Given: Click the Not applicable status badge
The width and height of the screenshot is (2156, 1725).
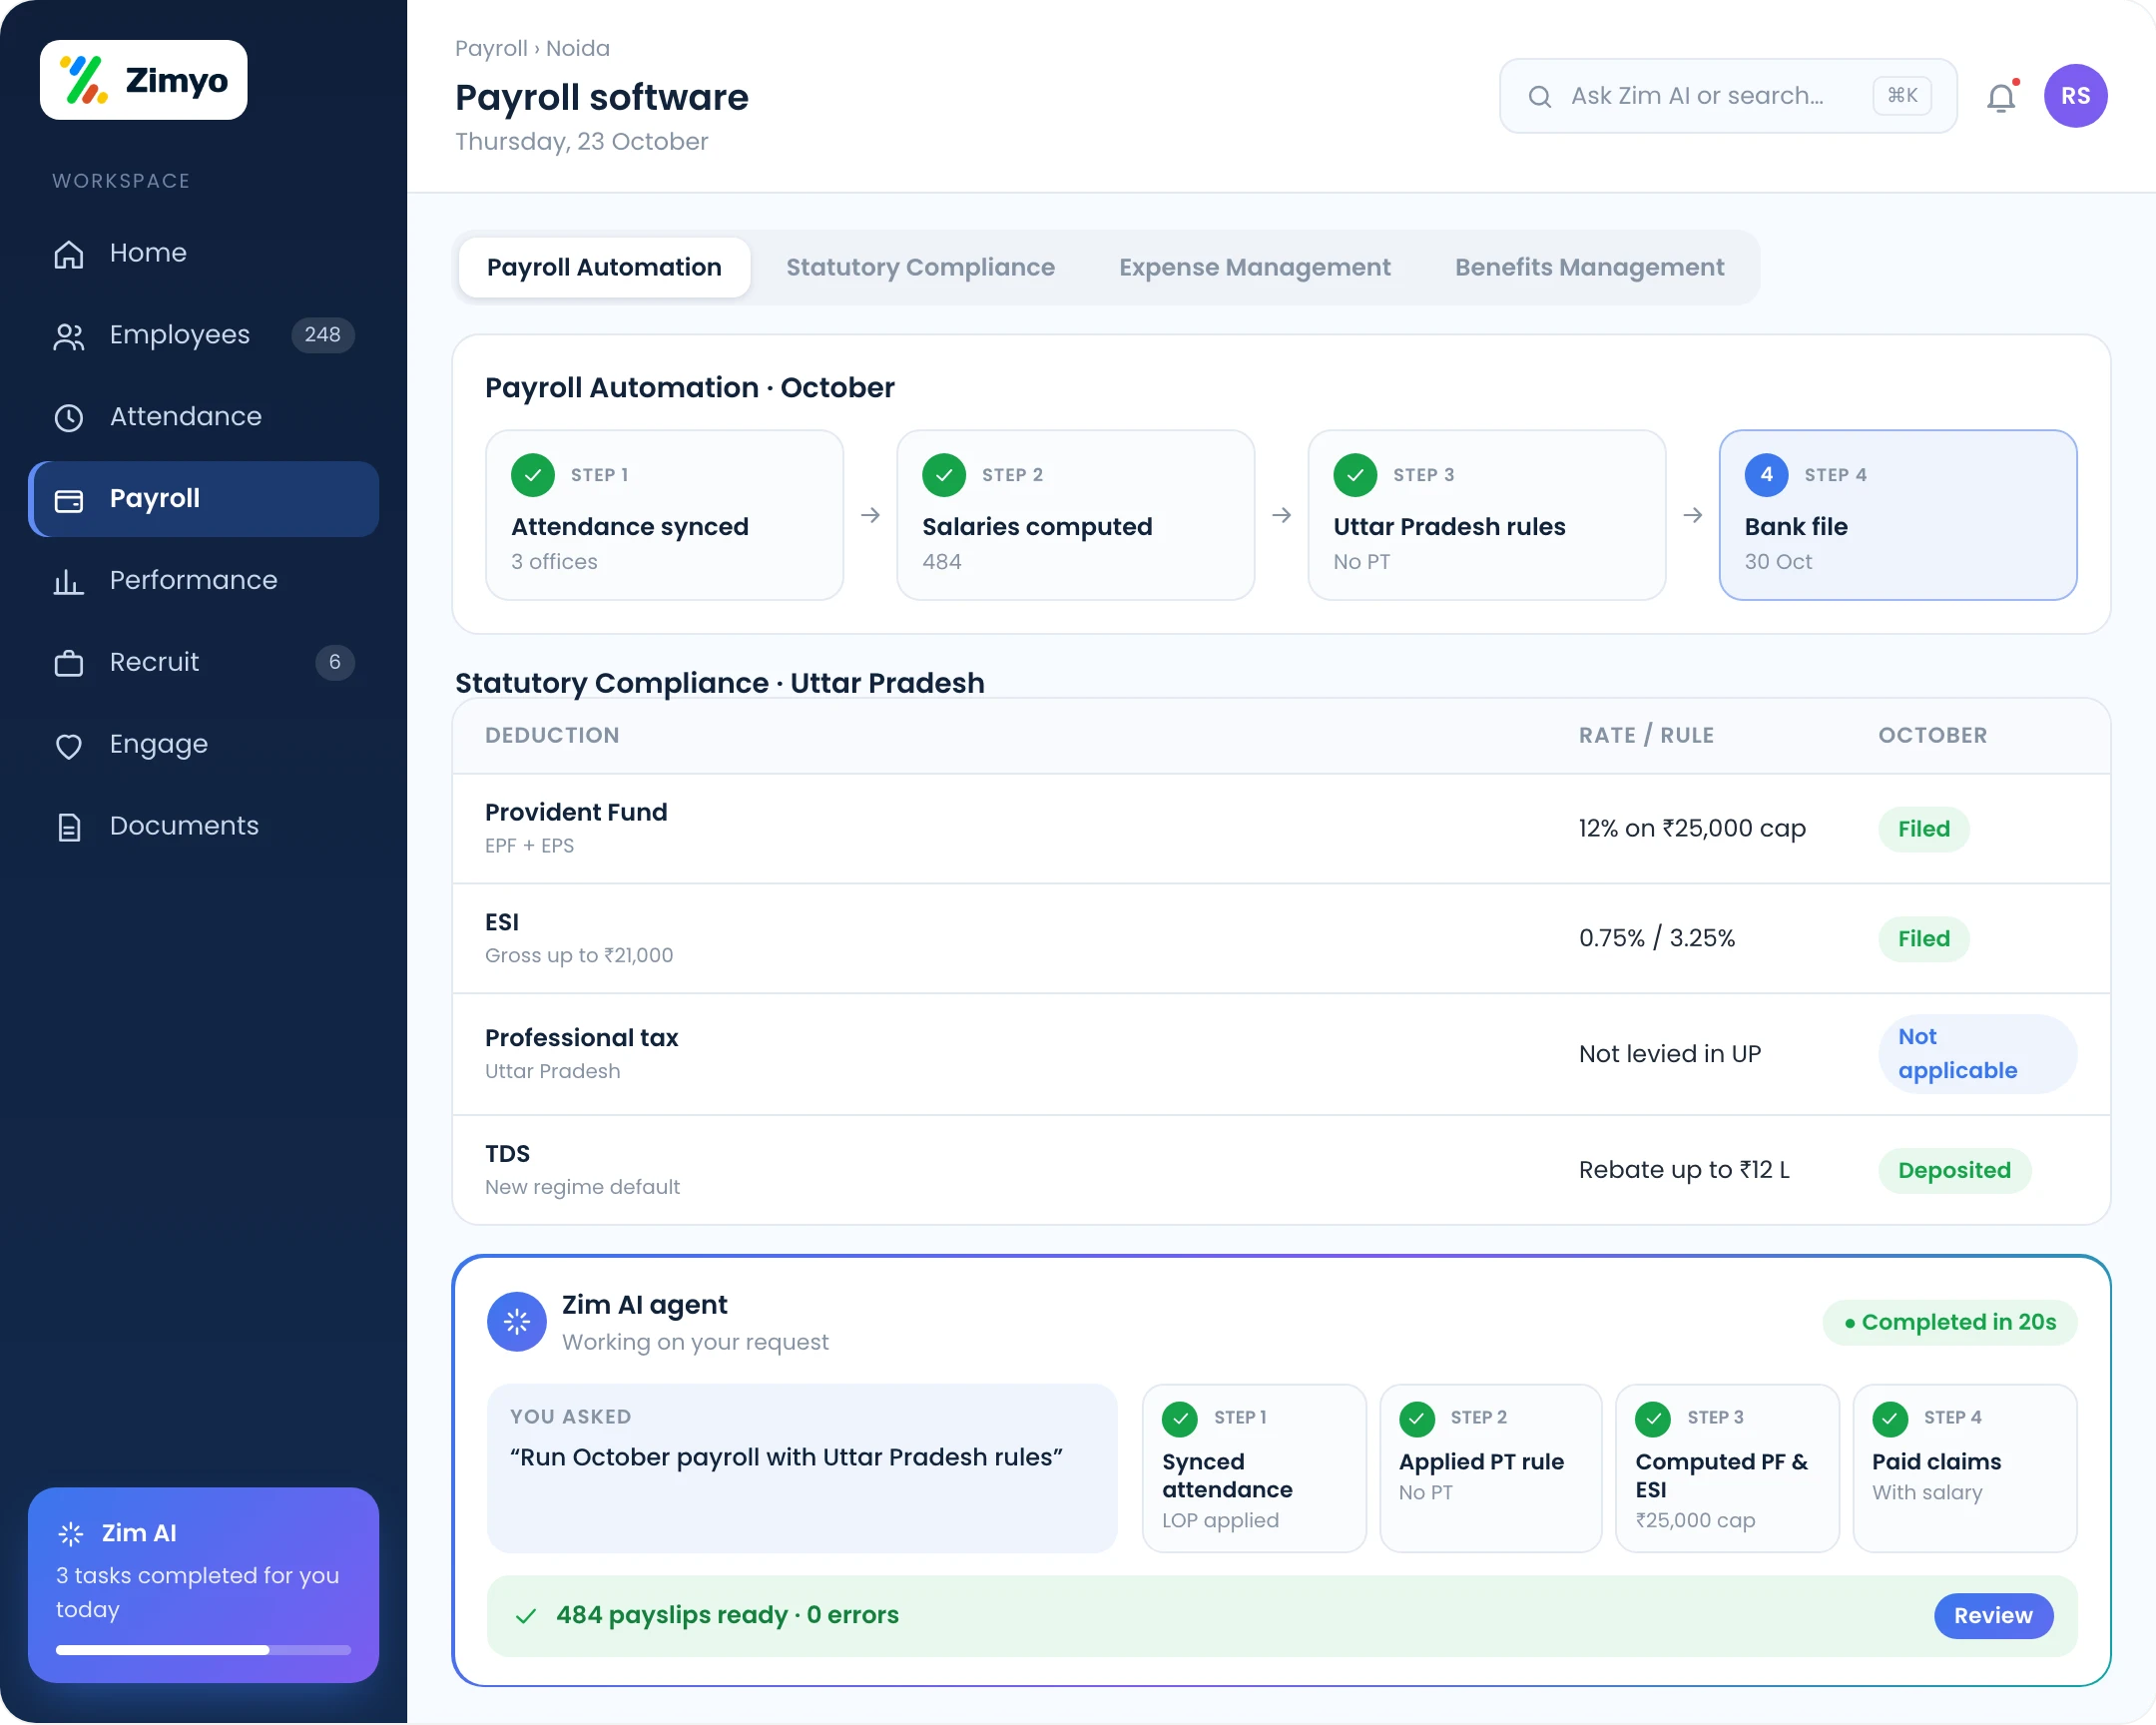Looking at the screenshot, I should 1977,1055.
